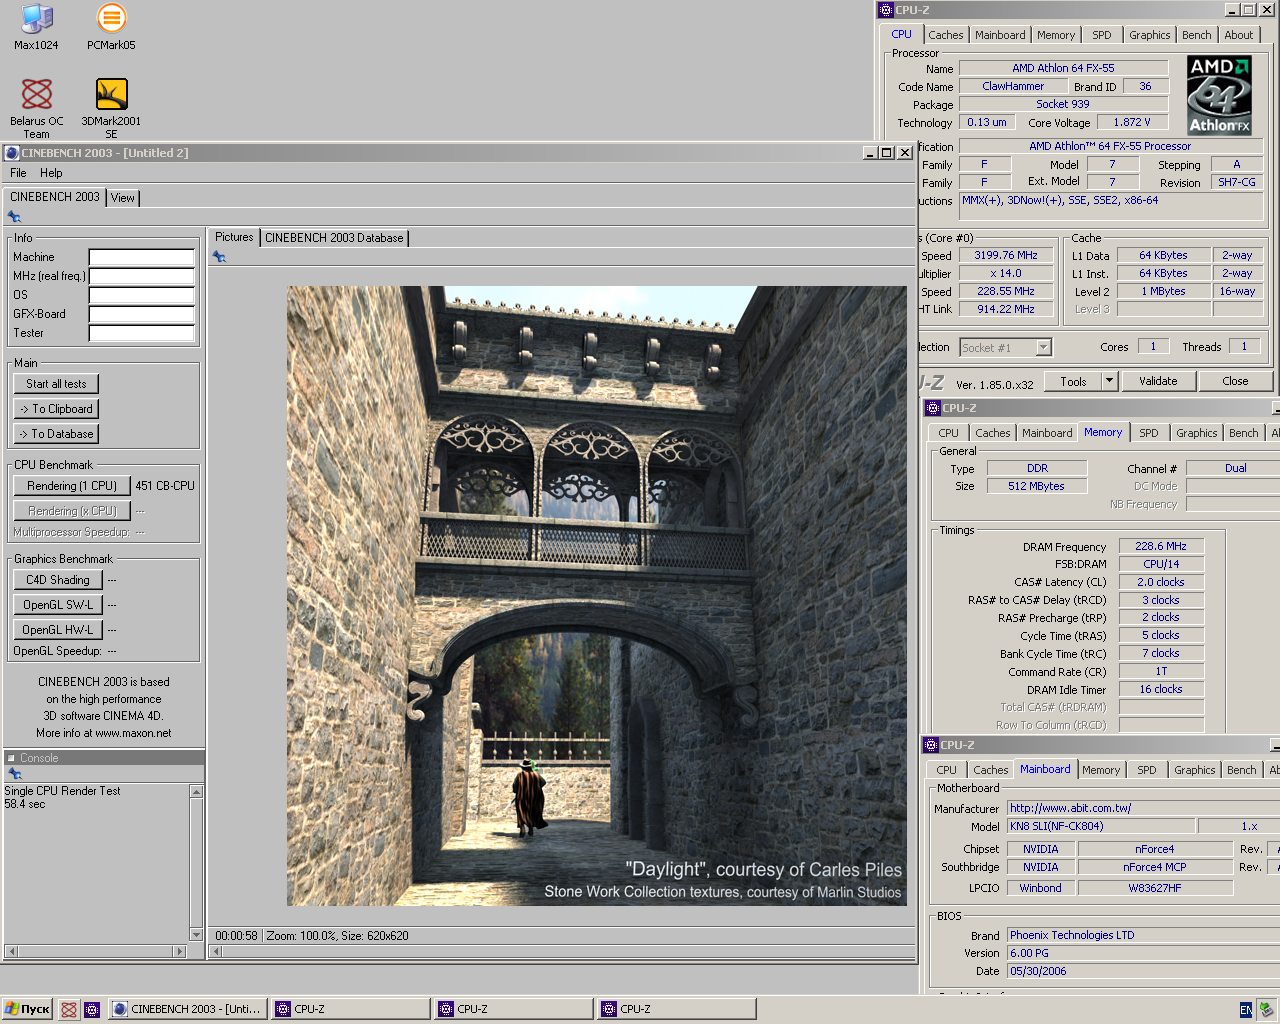Open the About tab in top CPU-Z window

point(1238,35)
